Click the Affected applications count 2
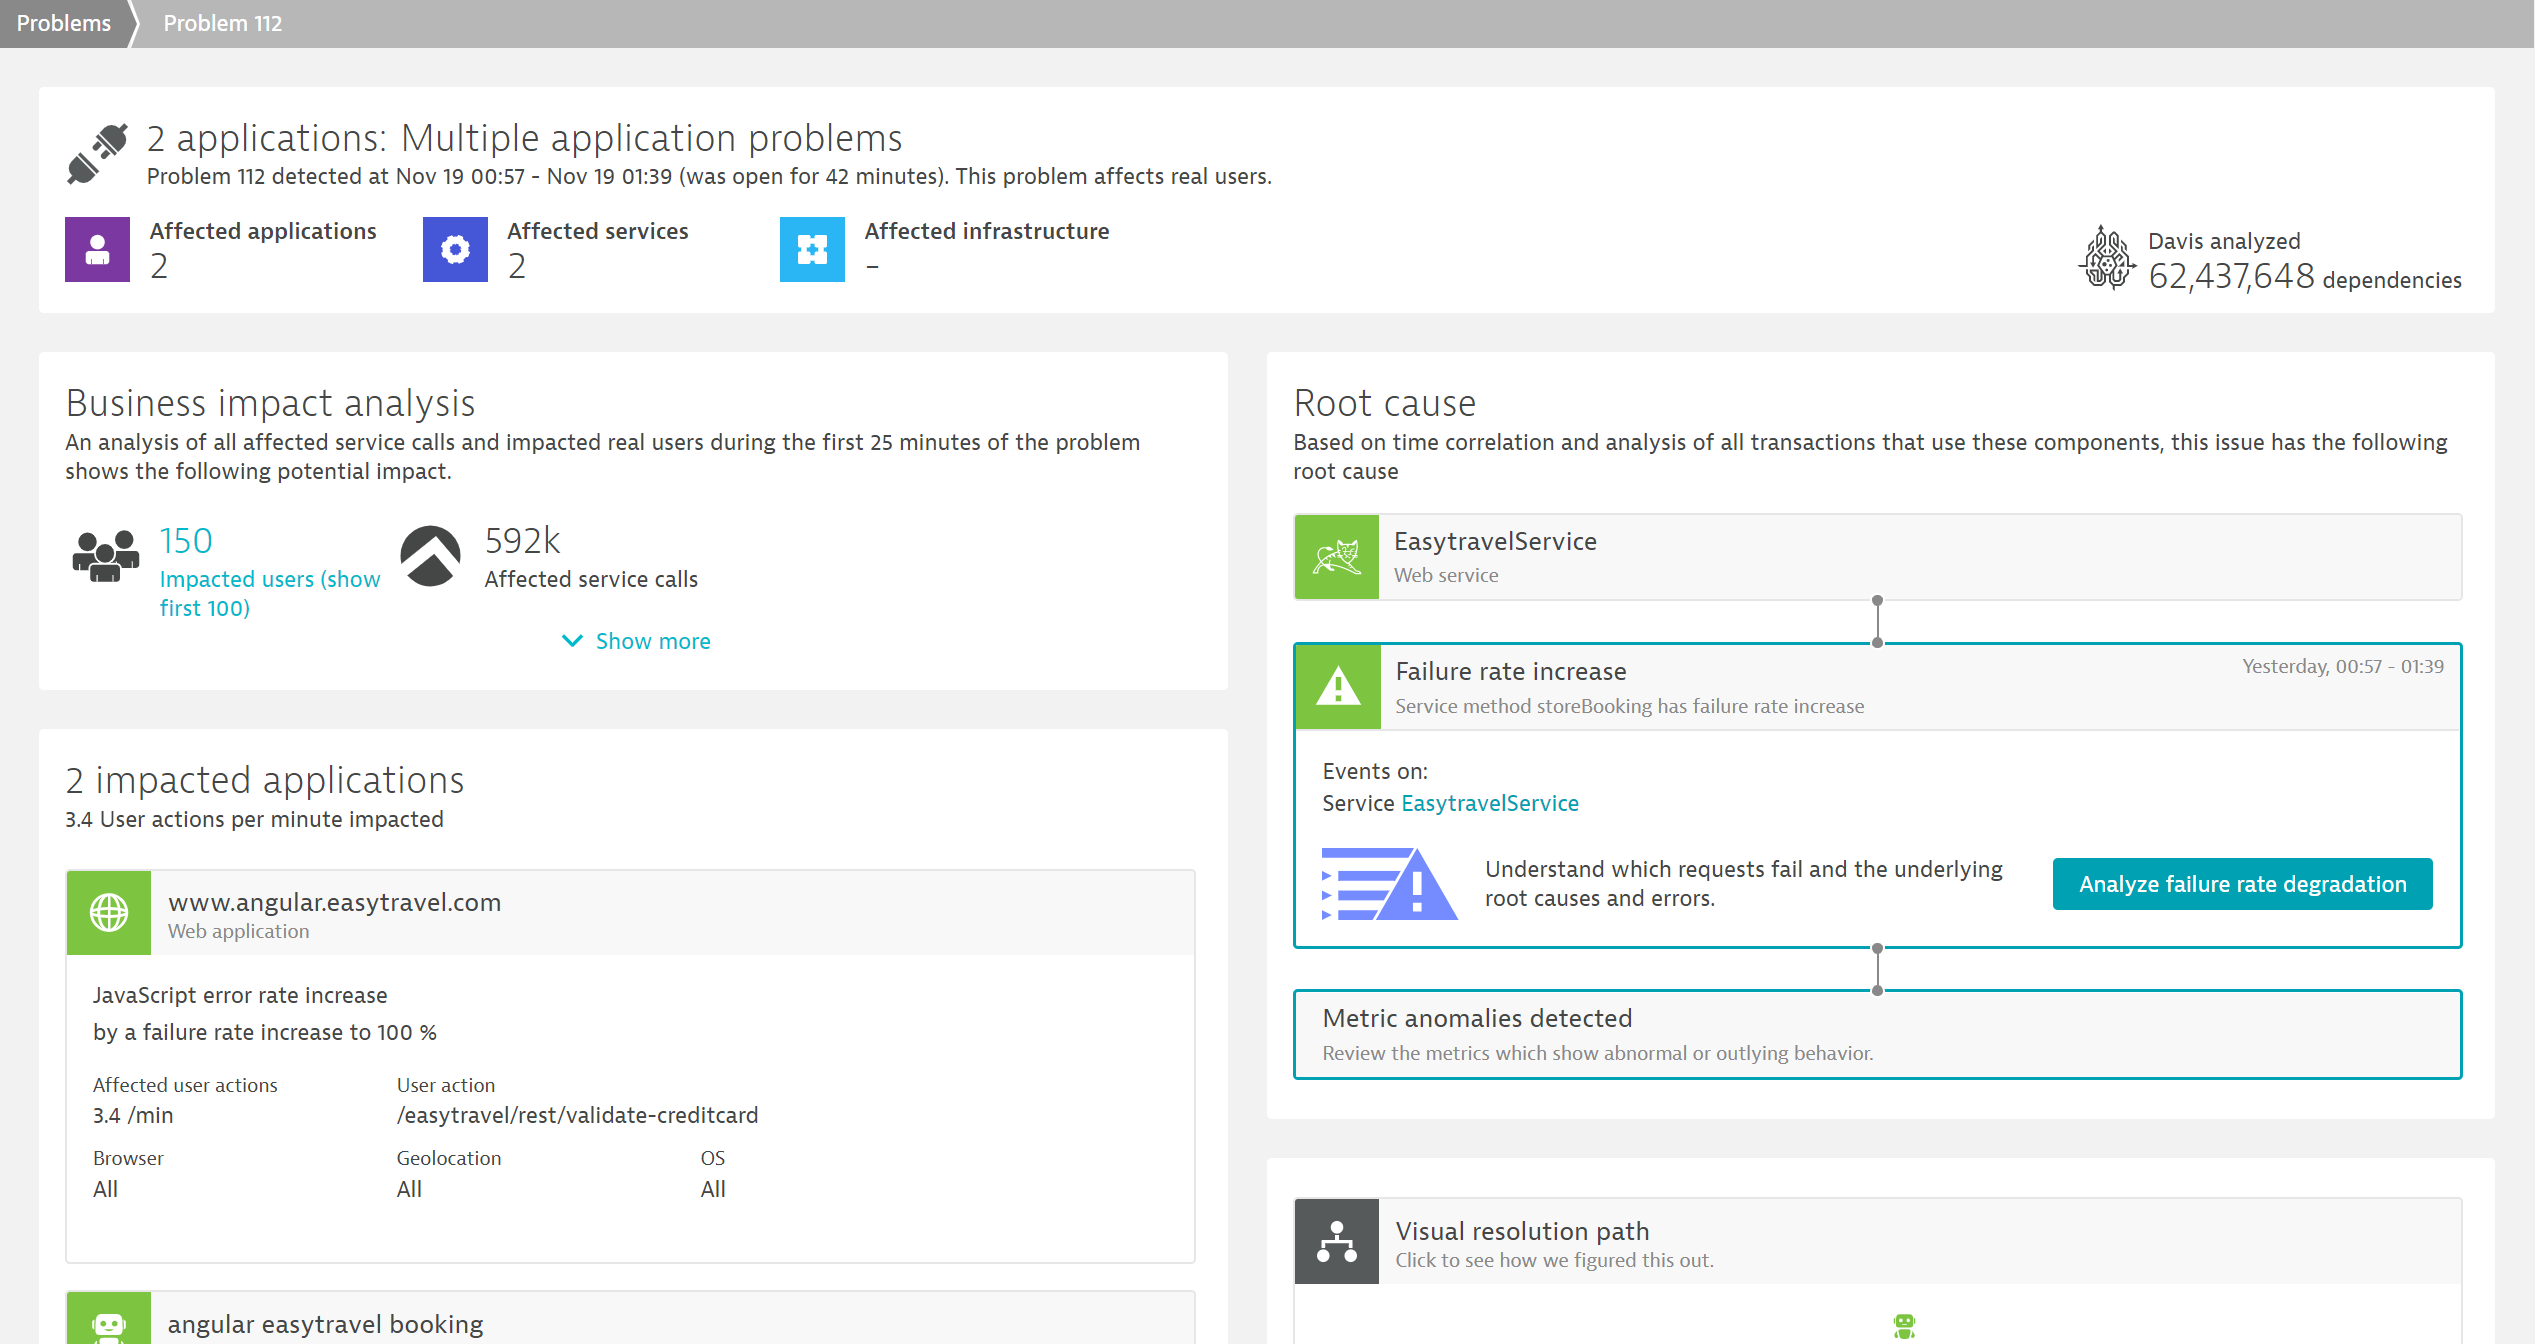2535x1344 pixels. (159, 266)
